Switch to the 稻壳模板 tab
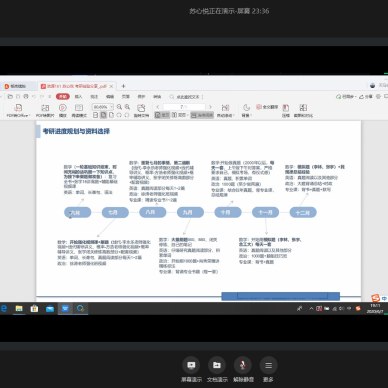The image size is (388, 388). pyautogui.click(x=18, y=86)
